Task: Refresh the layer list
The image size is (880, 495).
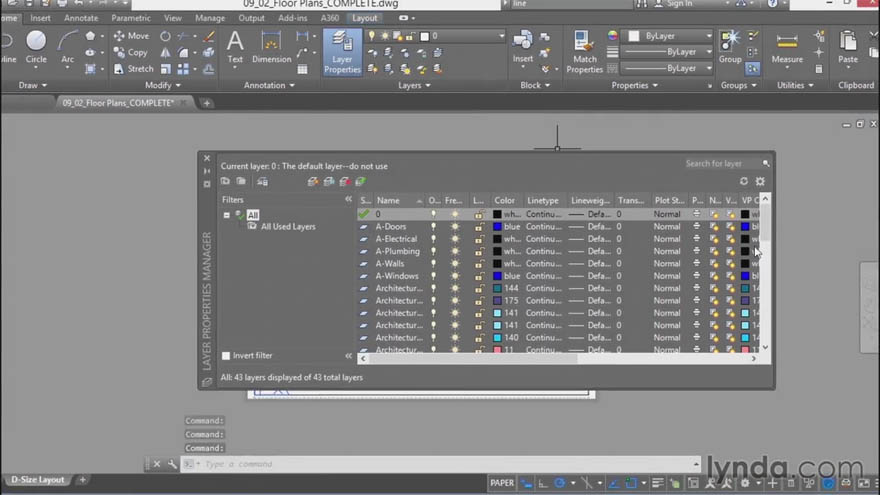Action: (744, 181)
